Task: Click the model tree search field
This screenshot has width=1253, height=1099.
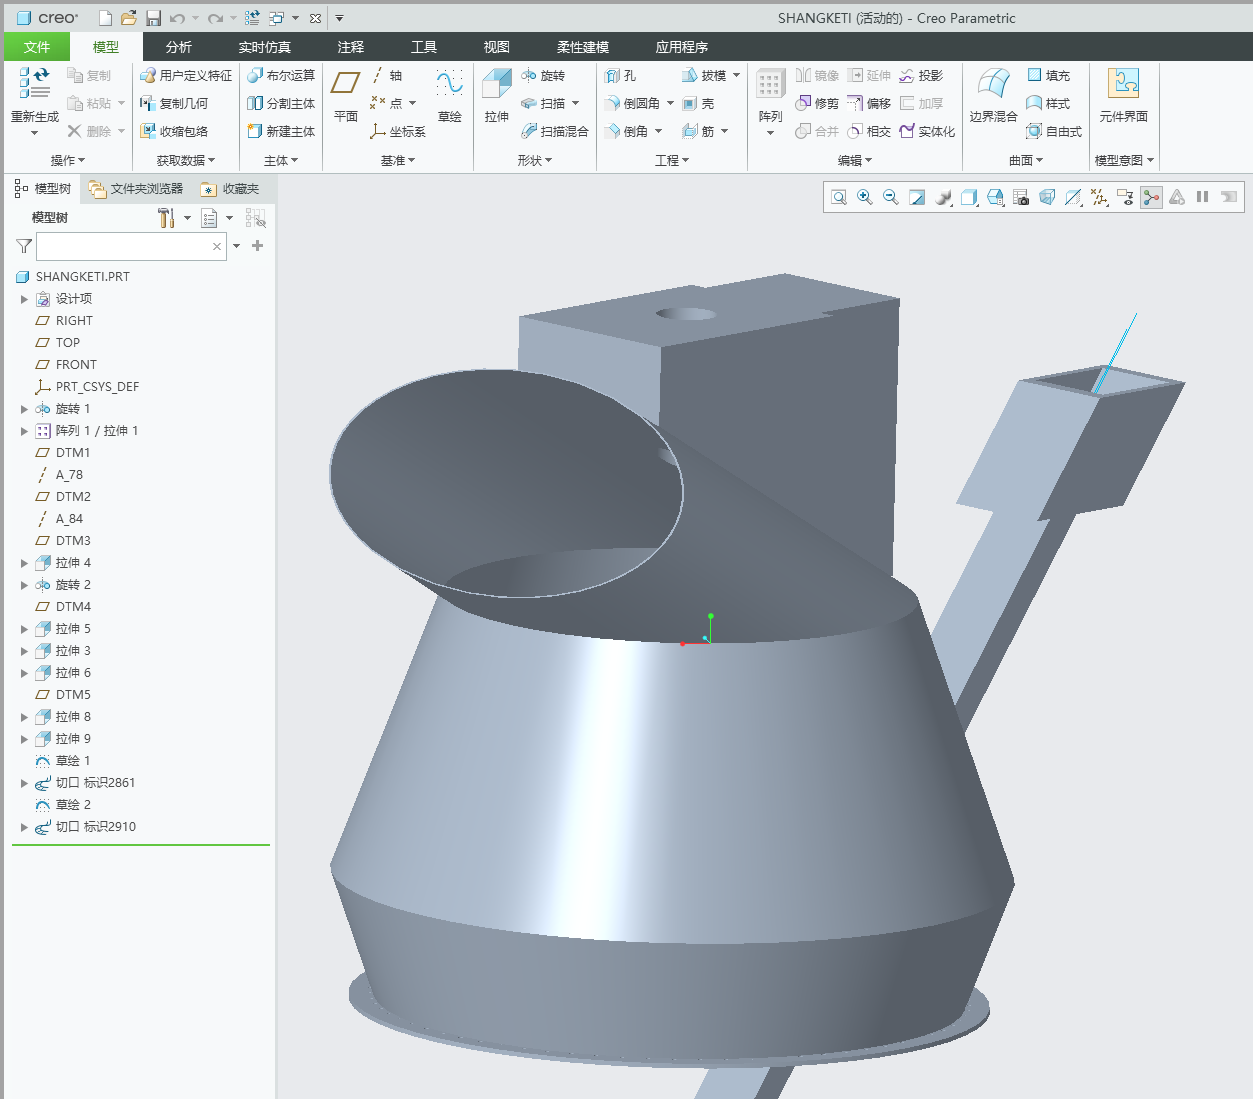Action: (x=131, y=247)
